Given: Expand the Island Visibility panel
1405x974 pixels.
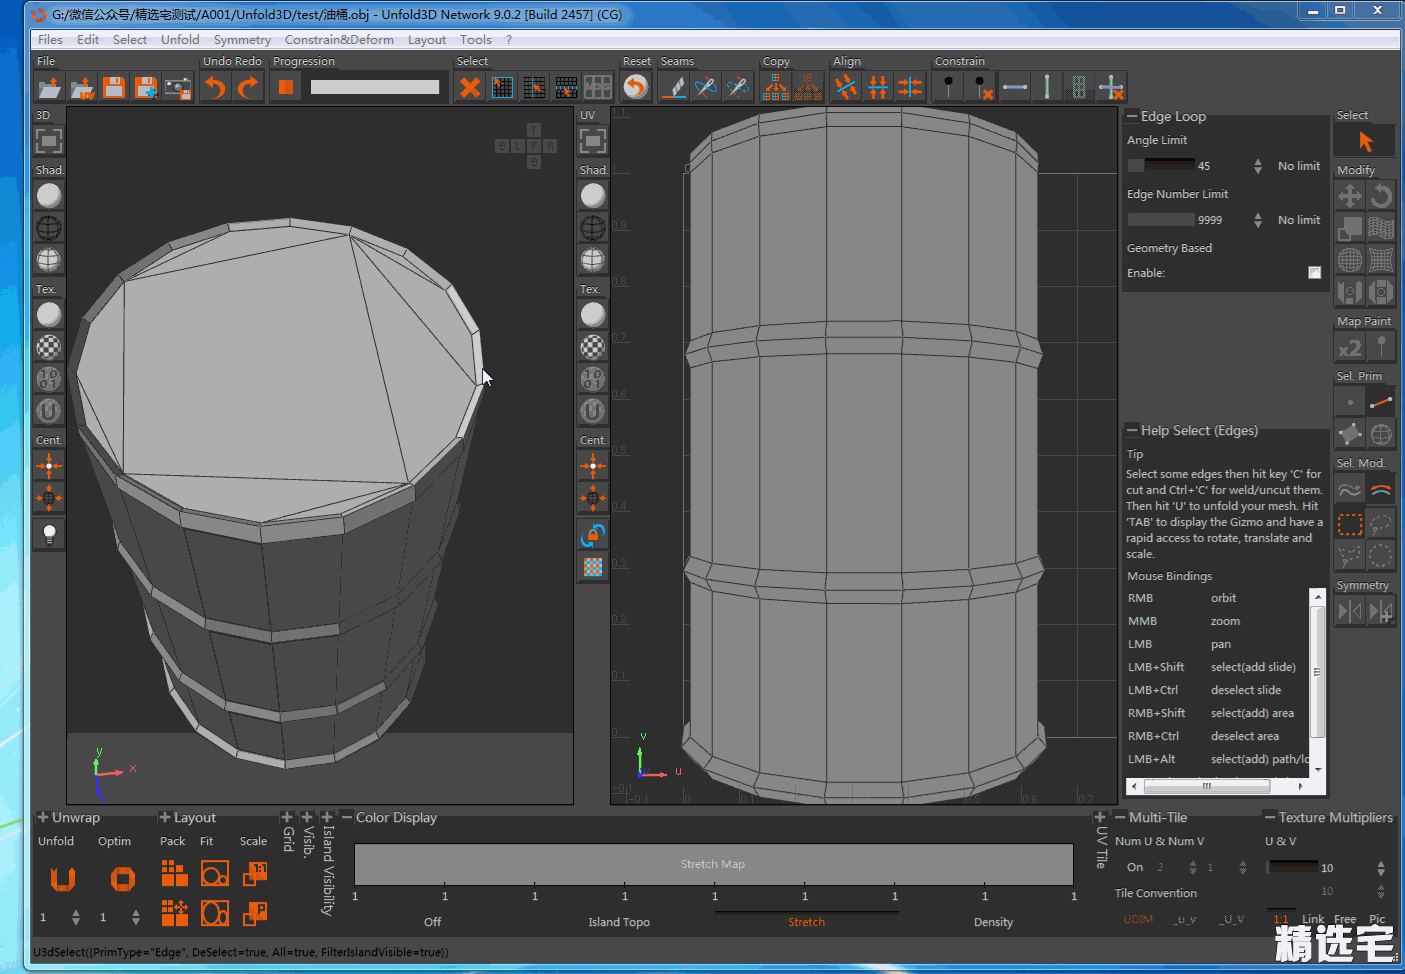Looking at the screenshot, I should (327, 817).
